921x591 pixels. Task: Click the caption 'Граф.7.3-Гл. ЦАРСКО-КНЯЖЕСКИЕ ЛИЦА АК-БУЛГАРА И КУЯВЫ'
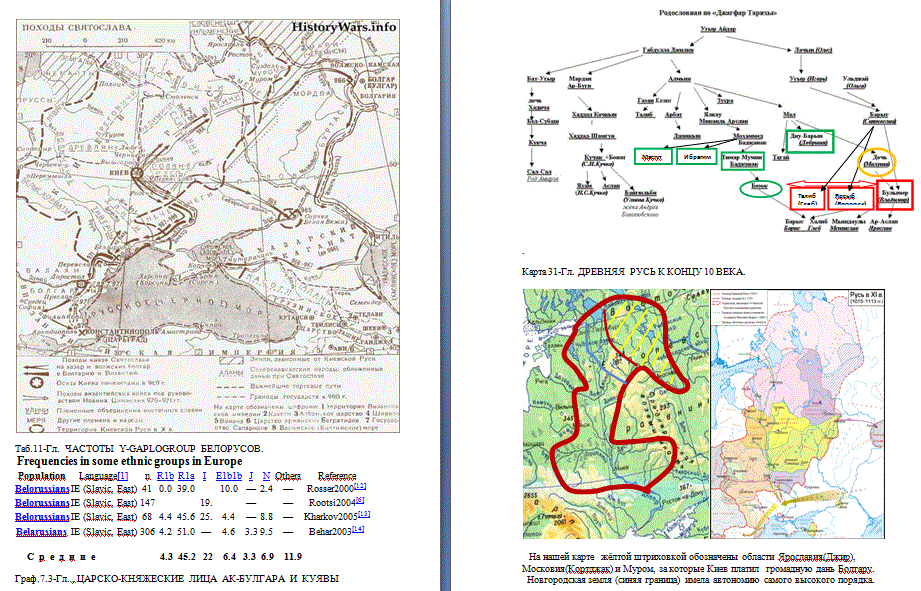click(x=177, y=579)
